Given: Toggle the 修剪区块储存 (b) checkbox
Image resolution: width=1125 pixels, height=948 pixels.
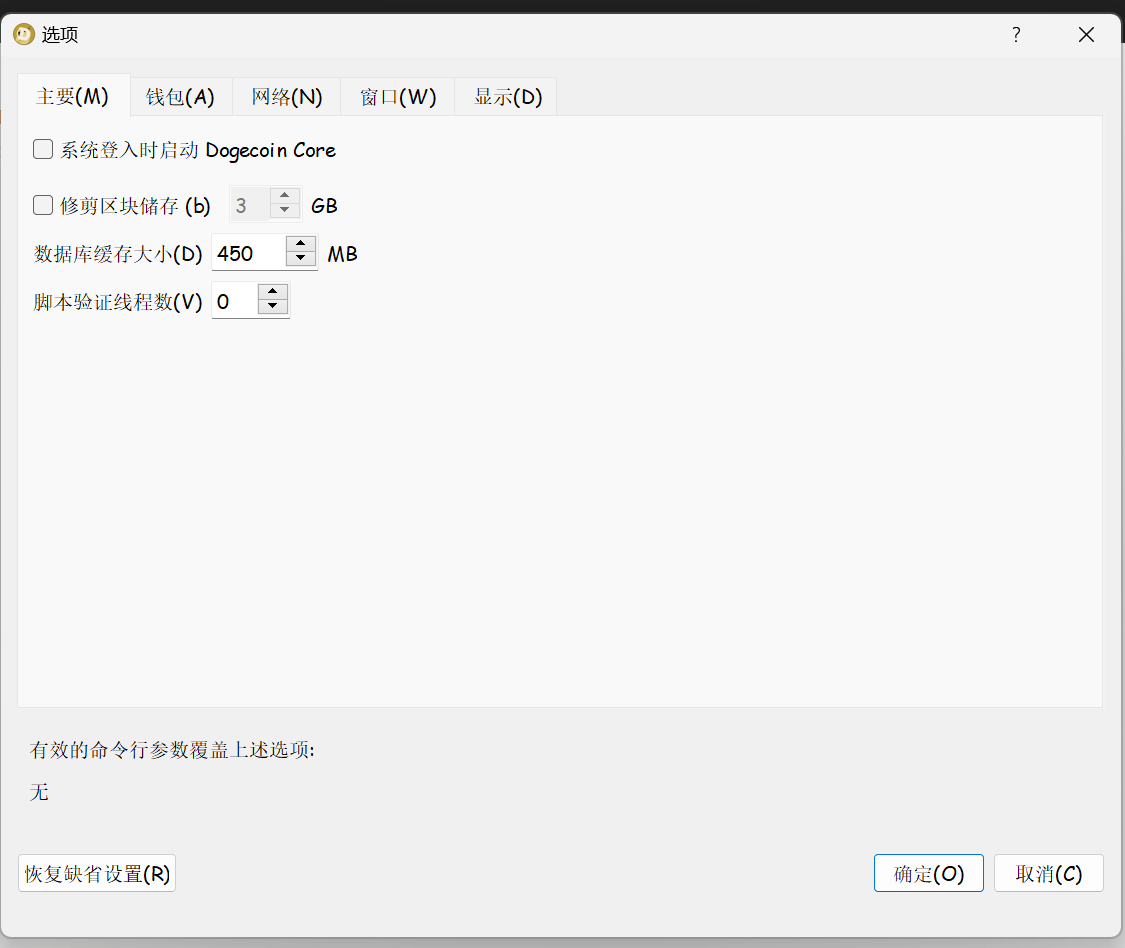Looking at the screenshot, I should click(43, 206).
